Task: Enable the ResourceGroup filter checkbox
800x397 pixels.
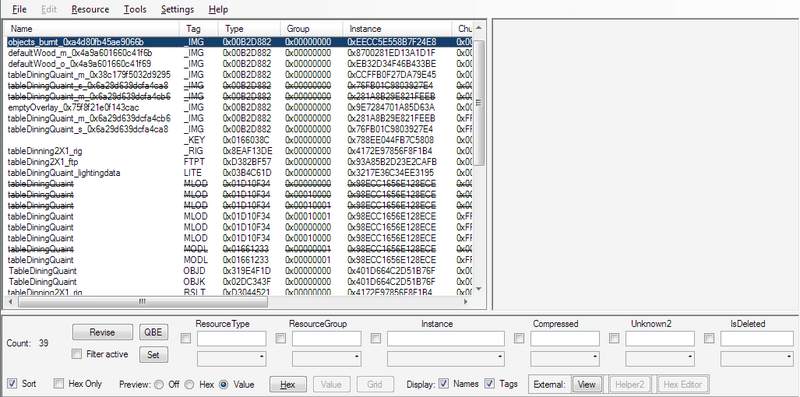Action: (280, 338)
